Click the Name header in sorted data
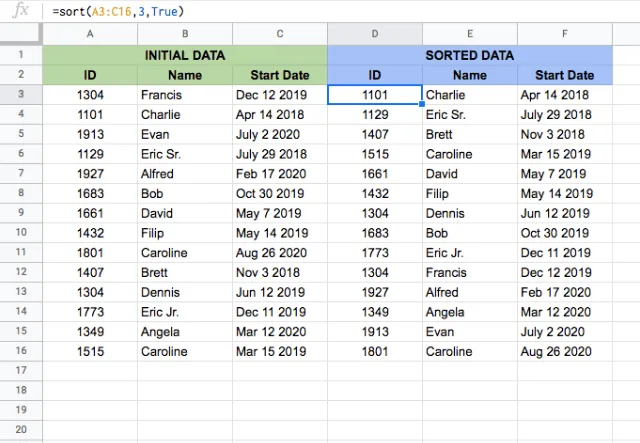Image resolution: width=640 pixels, height=443 pixels. point(470,75)
